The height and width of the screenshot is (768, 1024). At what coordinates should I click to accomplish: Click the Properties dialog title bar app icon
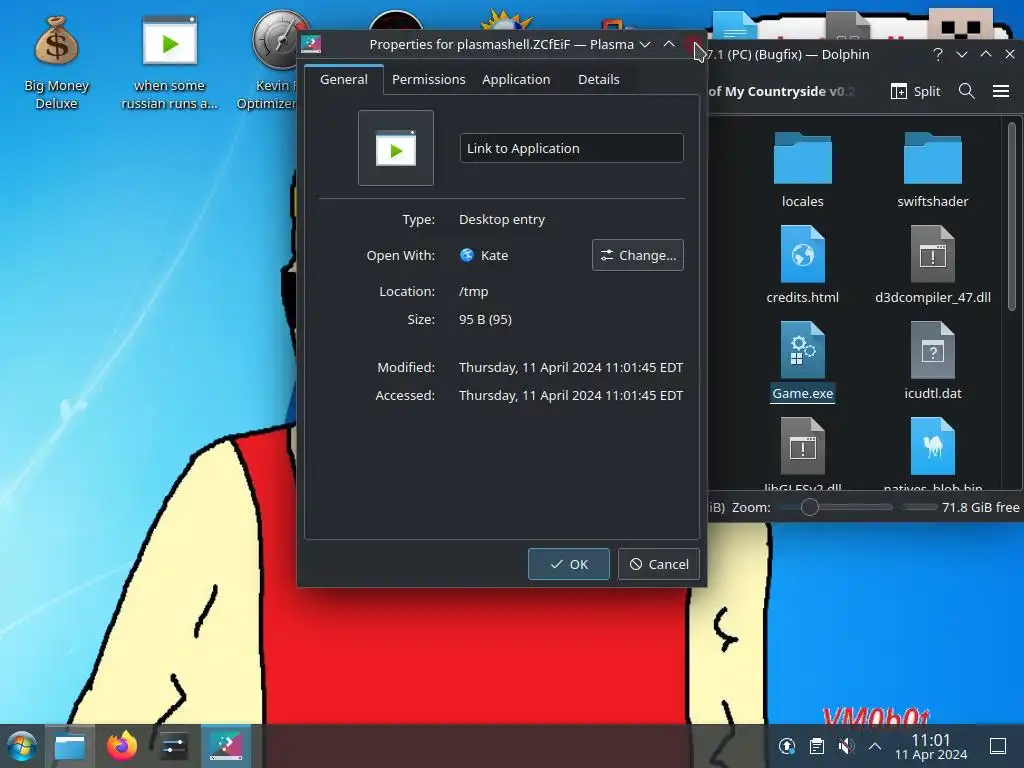(311, 44)
